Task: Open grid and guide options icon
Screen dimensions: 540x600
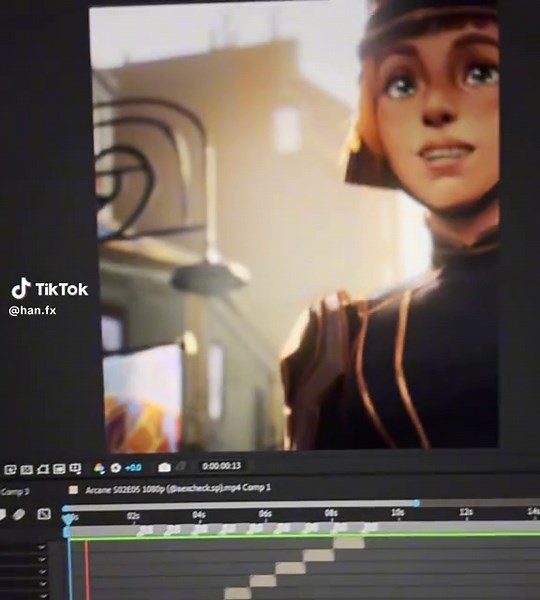Action: [75, 469]
